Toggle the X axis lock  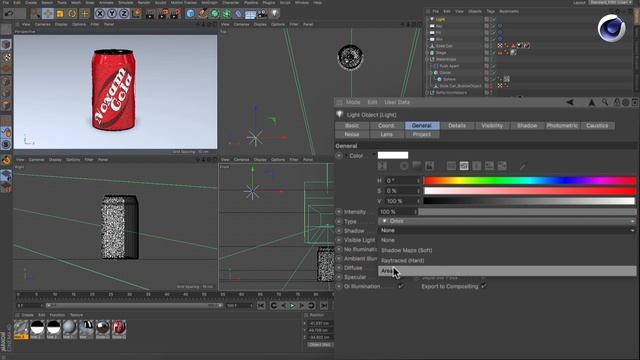click(x=100, y=13)
